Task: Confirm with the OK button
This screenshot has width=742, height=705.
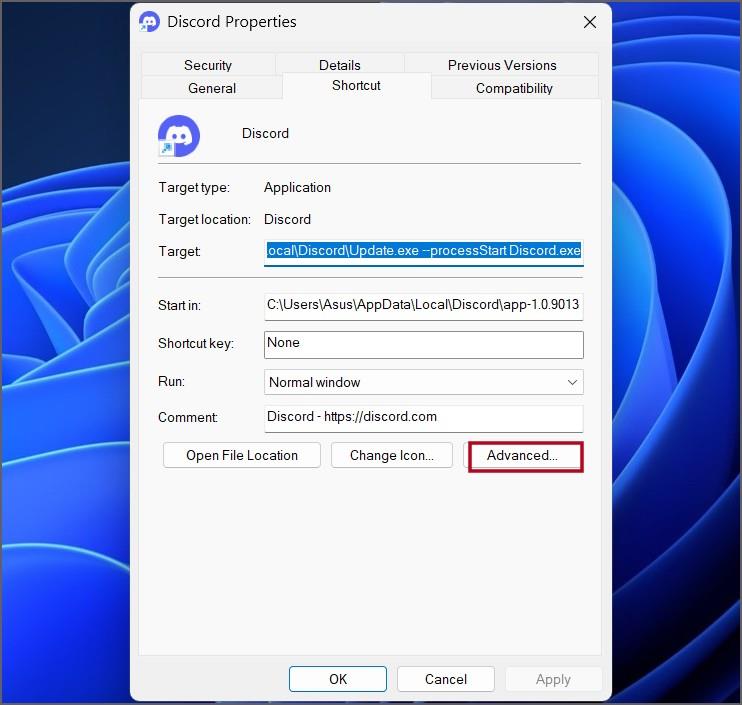Action: pyautogui.click(x=338, y=679)
